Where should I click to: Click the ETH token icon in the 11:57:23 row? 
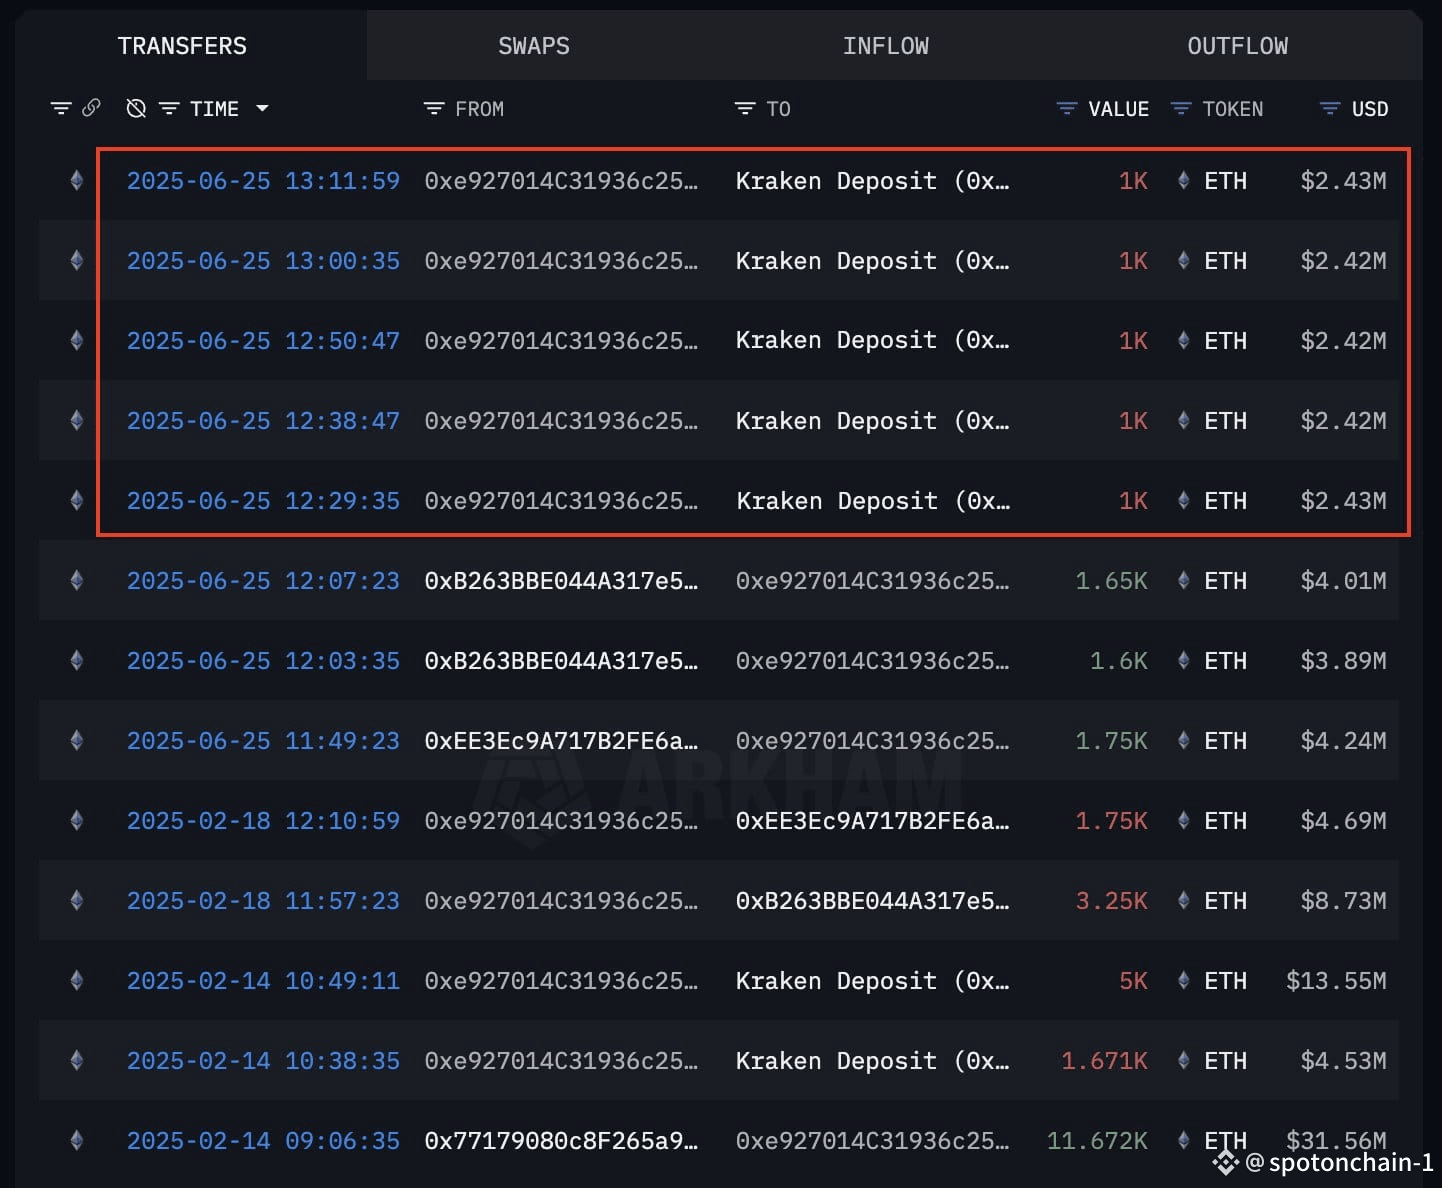1184,901
